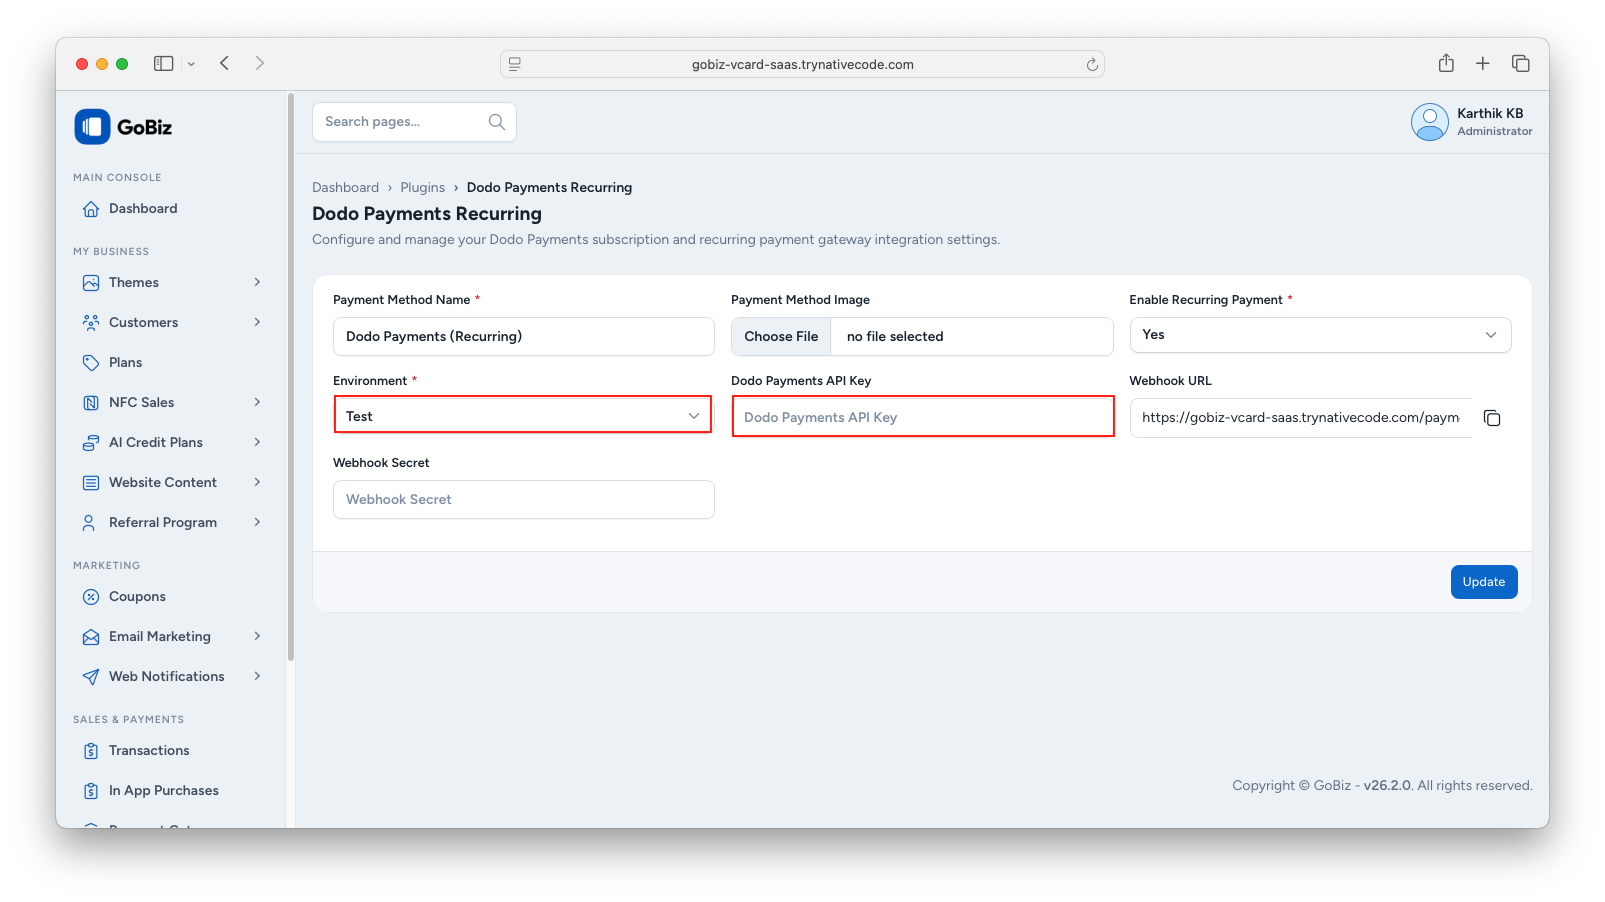Click the Dashboard home icon in sidebar
The height and width of the screenshot is (902, 1605).
(91, 209)
